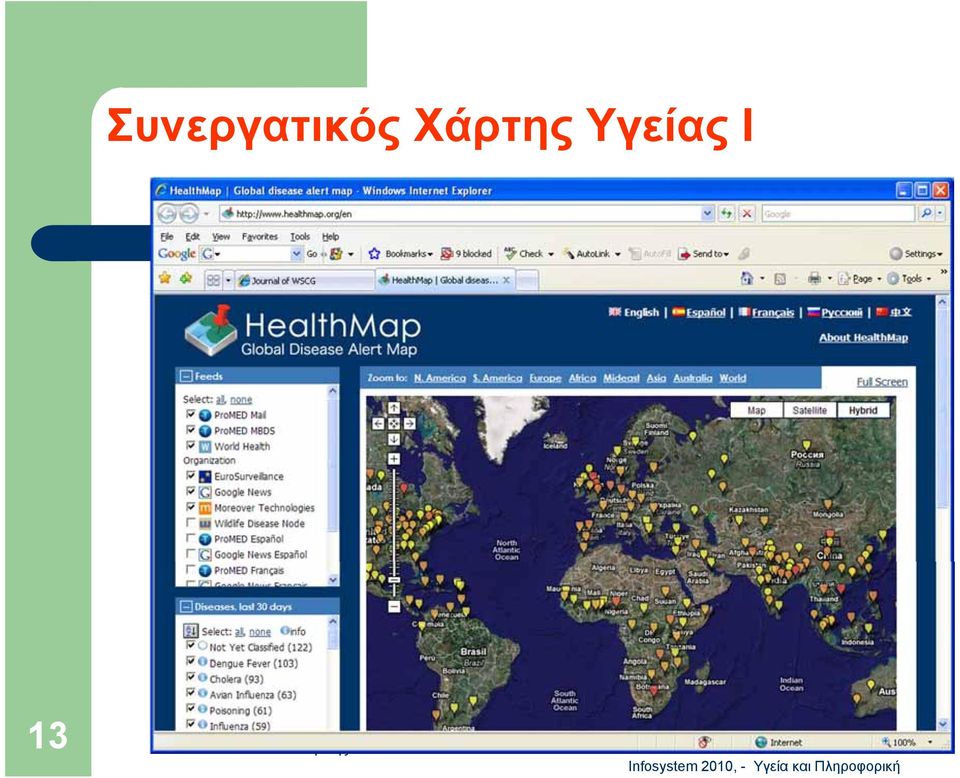Click the RSS Feeds icon
Screen dimensions: 960x778
(x=780, y=279)
